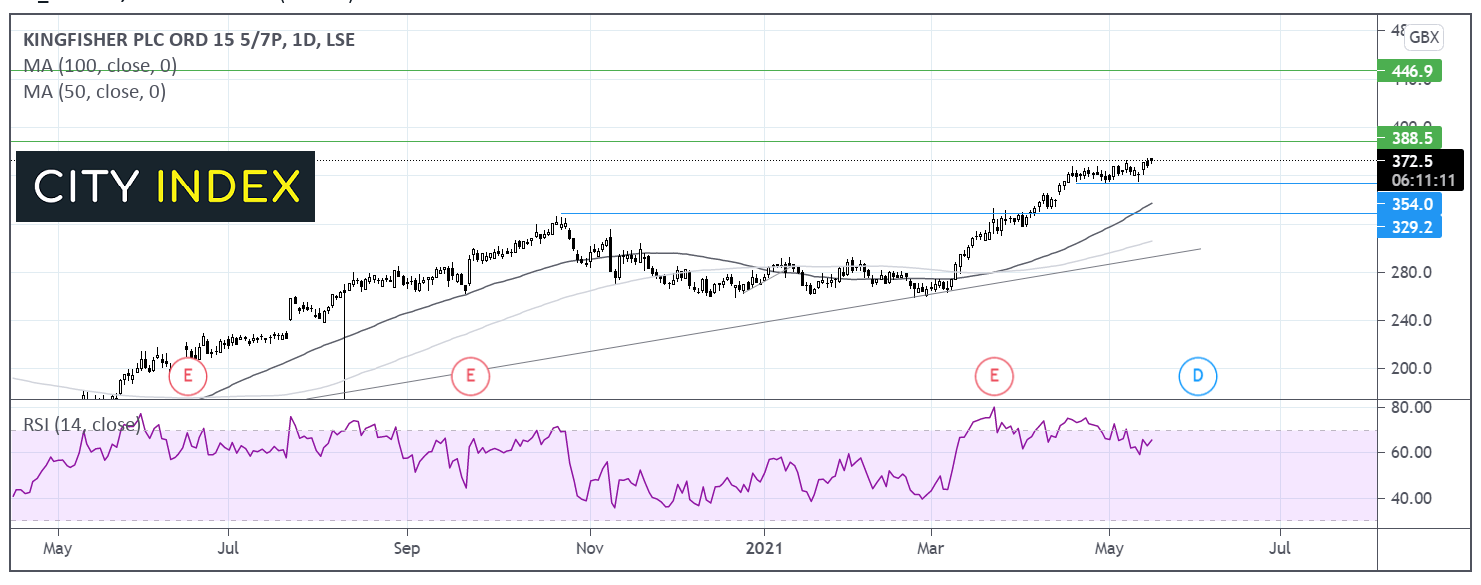The image size is (1481, 585).
Task: Click the Jul label at far right of time axis
Action: pos(1279,549)
